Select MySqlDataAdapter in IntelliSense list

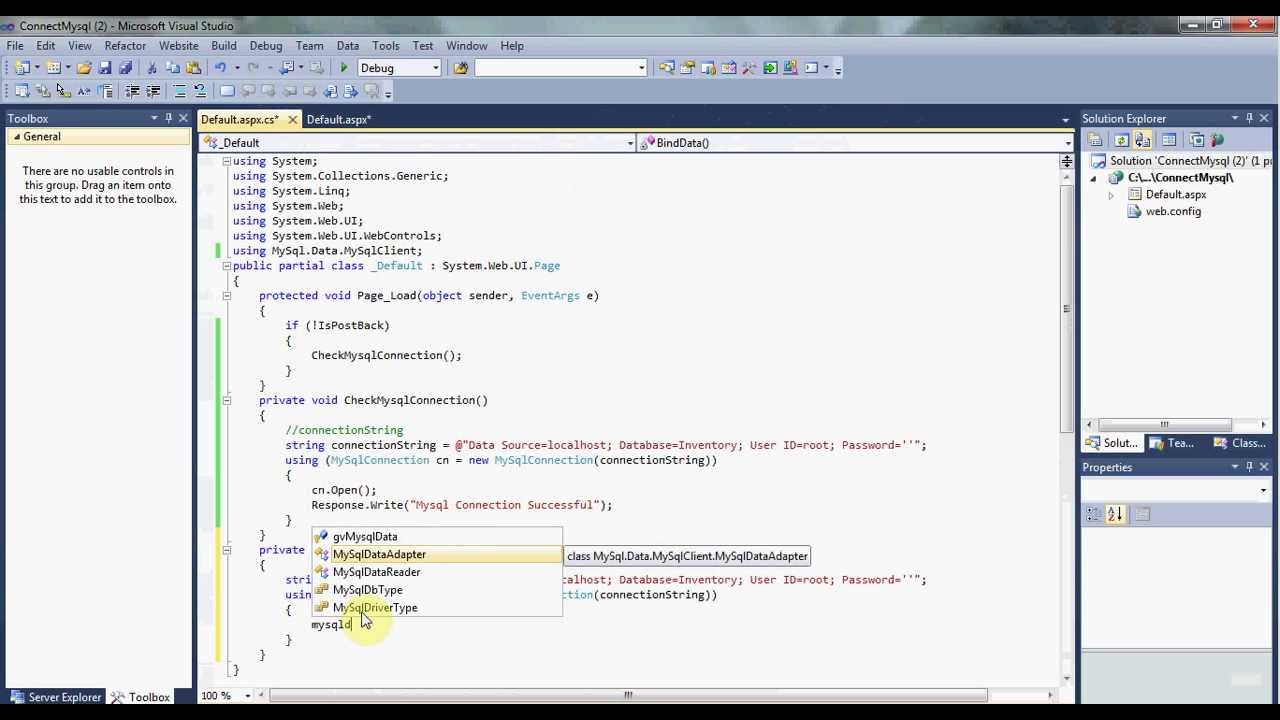379,555
